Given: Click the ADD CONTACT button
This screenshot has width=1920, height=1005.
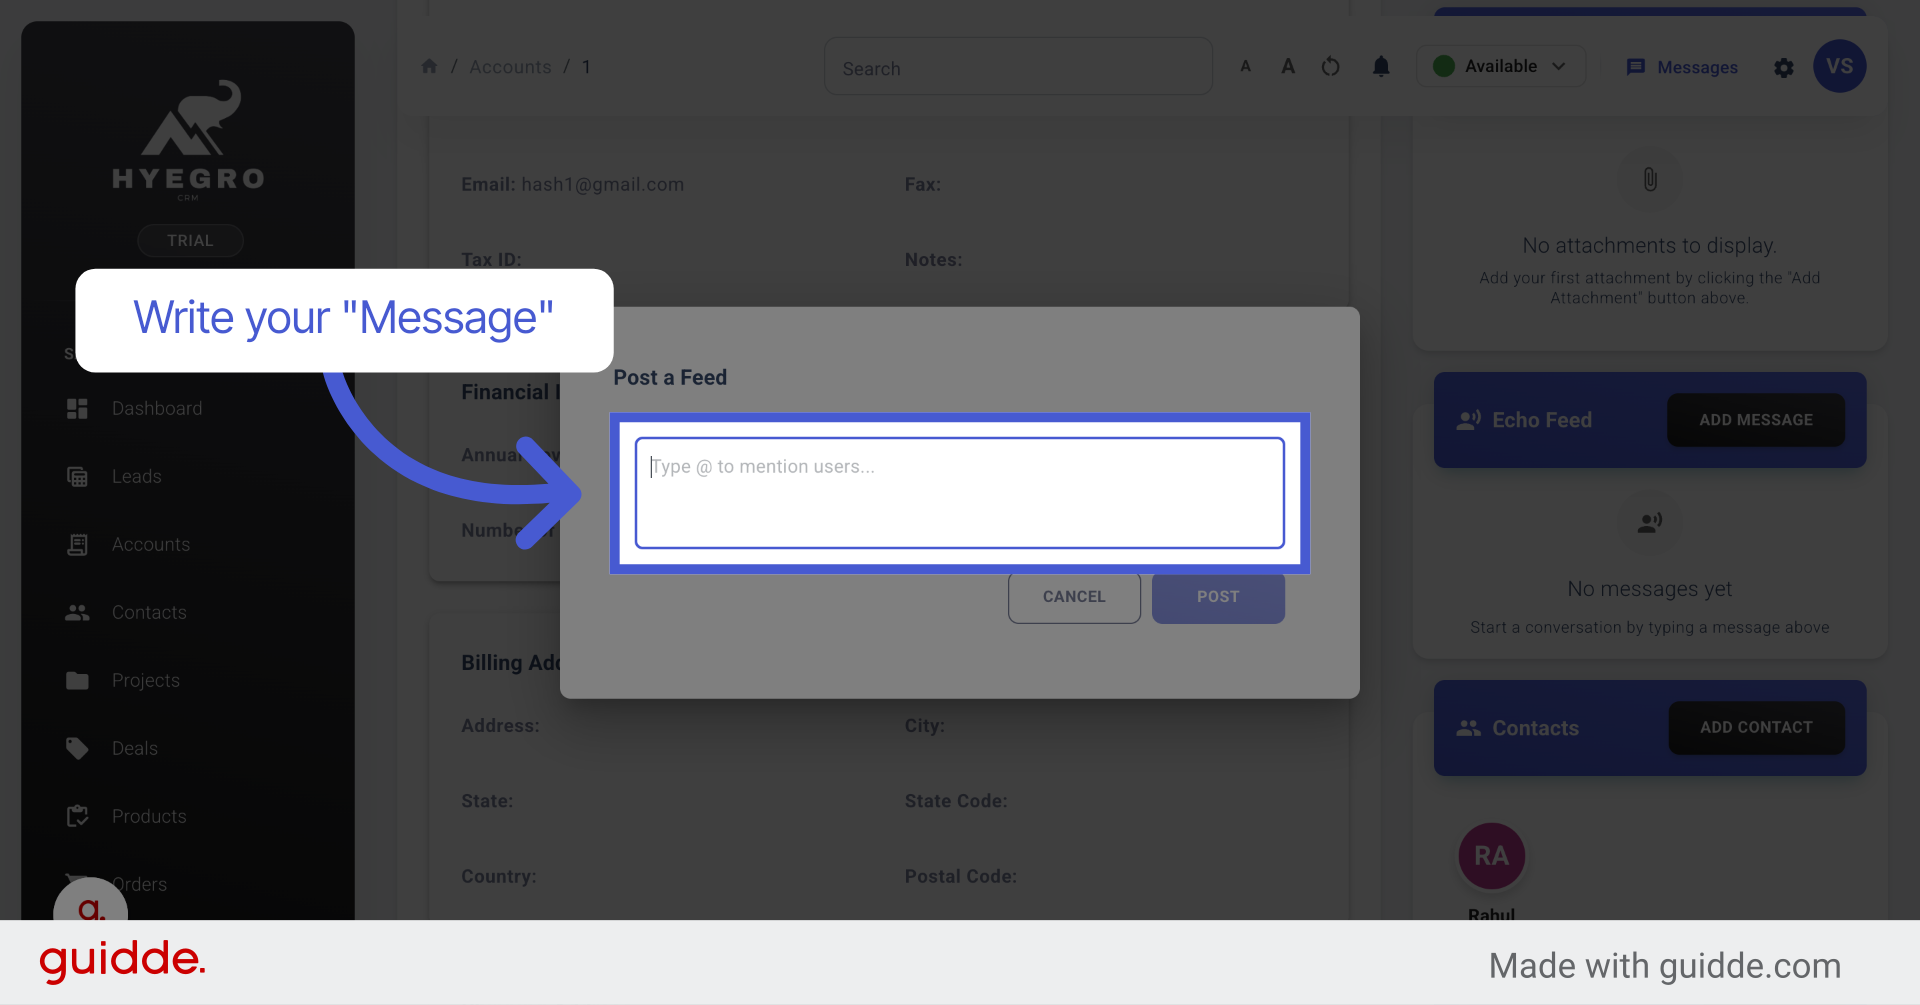Looking at the screenshot, I should click(x=1755, y=727).
